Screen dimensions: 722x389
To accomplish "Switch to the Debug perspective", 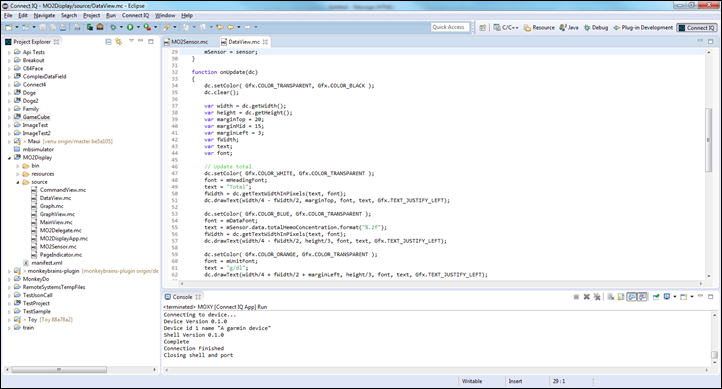I will 596,28.
